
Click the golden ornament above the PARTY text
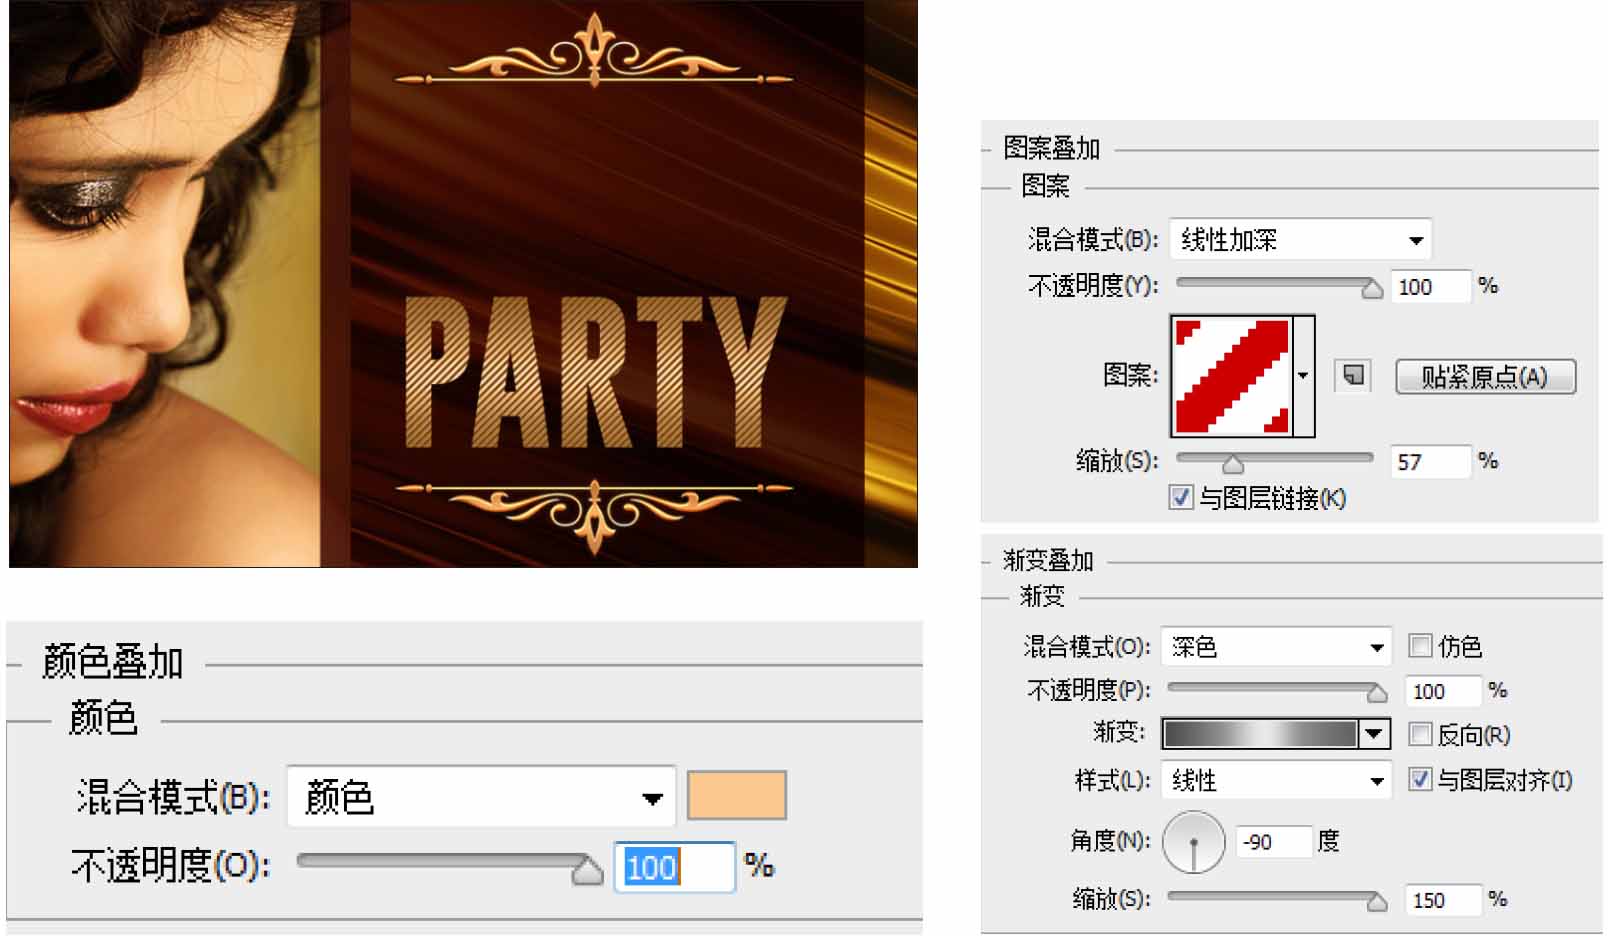(x=594, y=52)
